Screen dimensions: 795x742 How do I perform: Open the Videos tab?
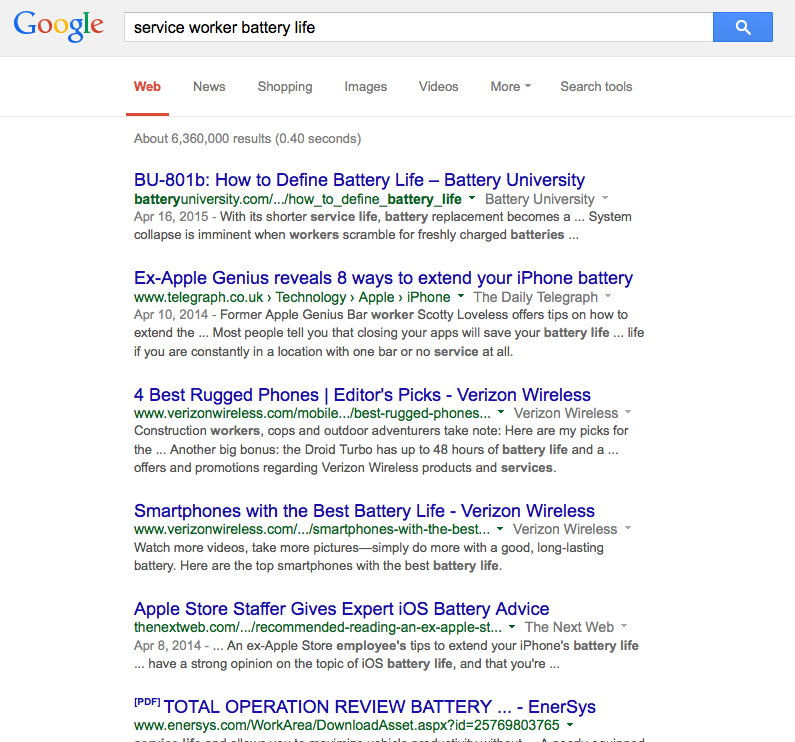click(x=439, y=87)
